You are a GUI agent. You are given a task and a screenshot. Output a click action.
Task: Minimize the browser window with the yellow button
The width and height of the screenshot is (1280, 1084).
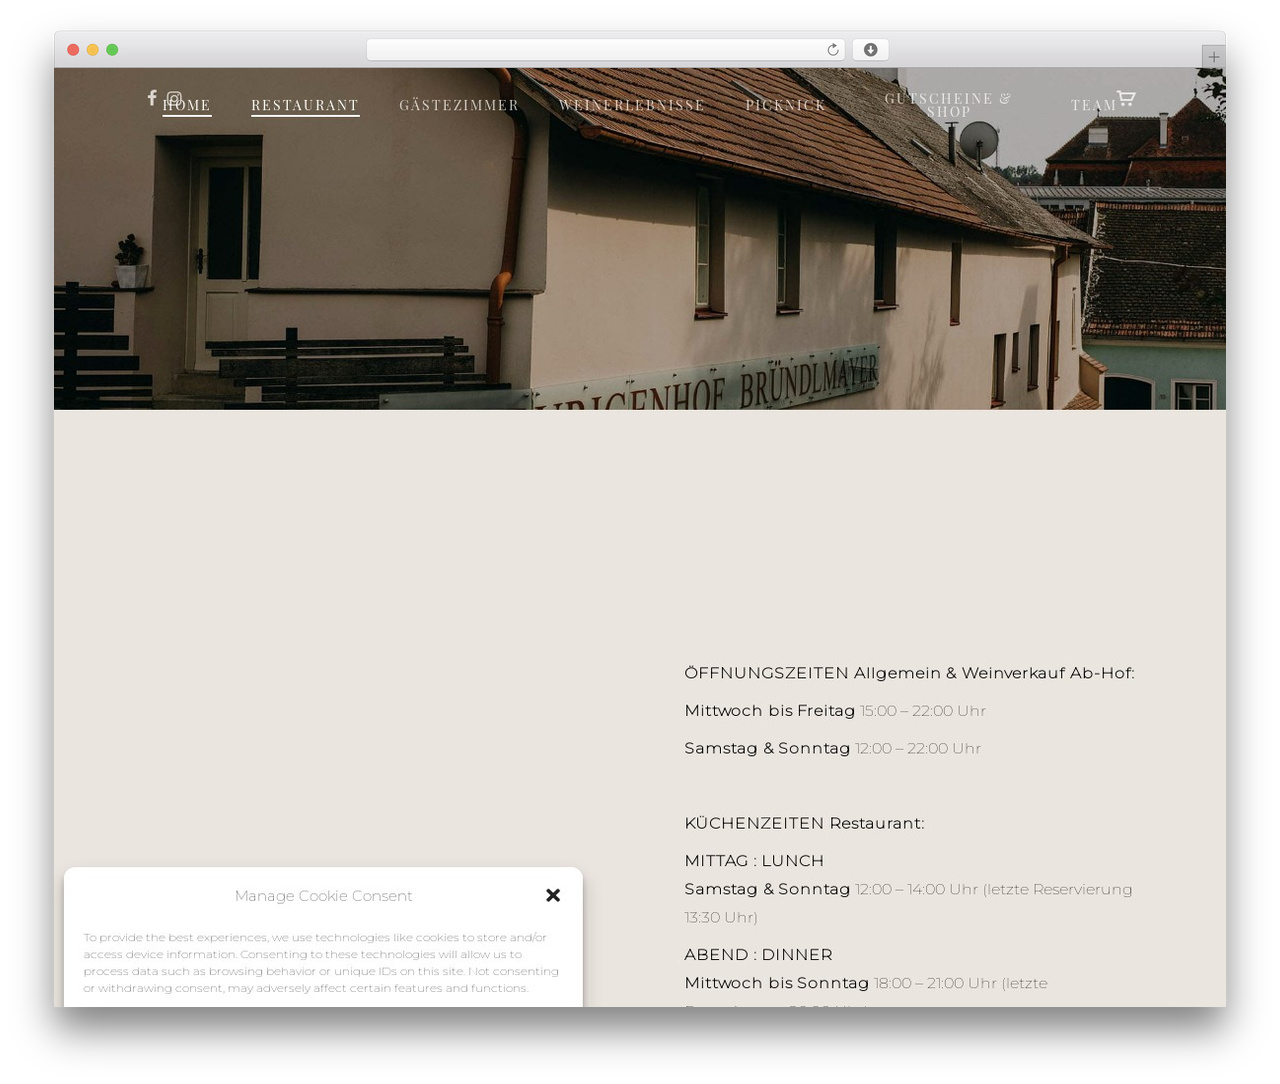(93, 50)
